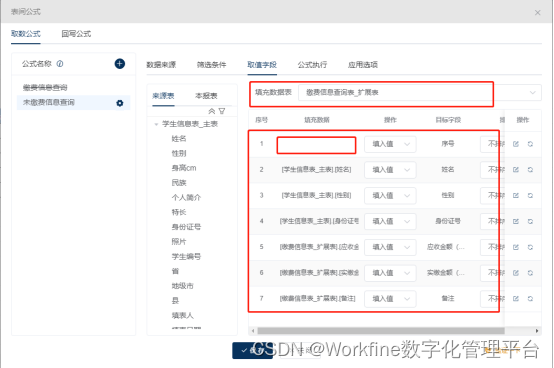Edit row 5 应收金额 with the edit icon
The height and width of the screenshot is (368, 554).
pyautogui.click(x=516, y=247)
